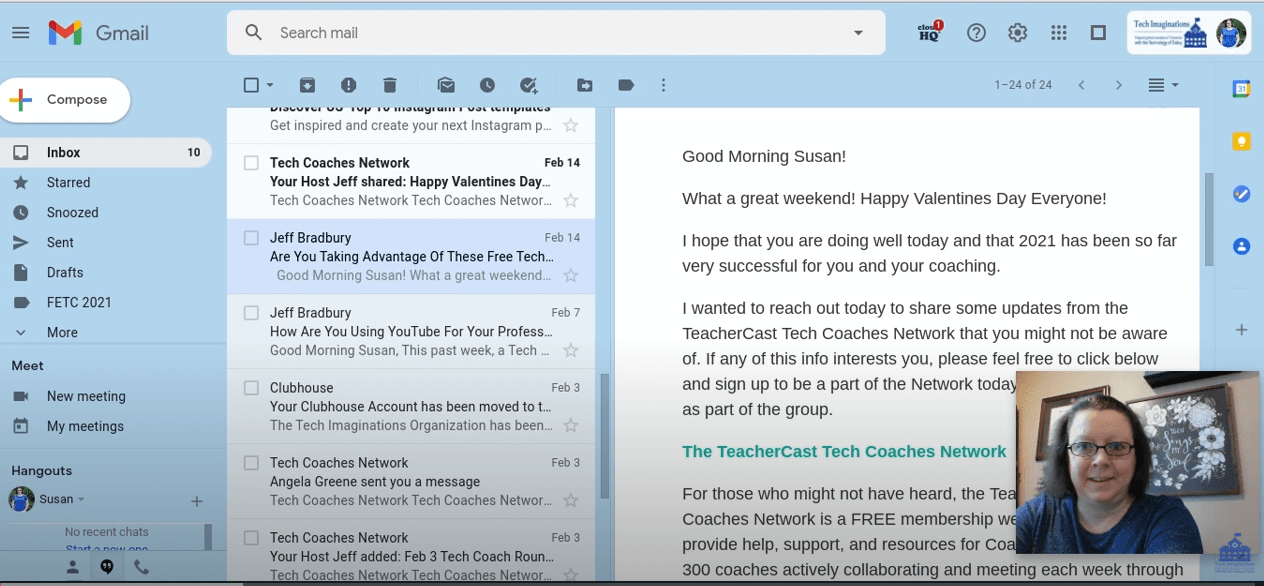Start new Hangouts chat plus button
The image size is (1264, 586).
(197, 501)
